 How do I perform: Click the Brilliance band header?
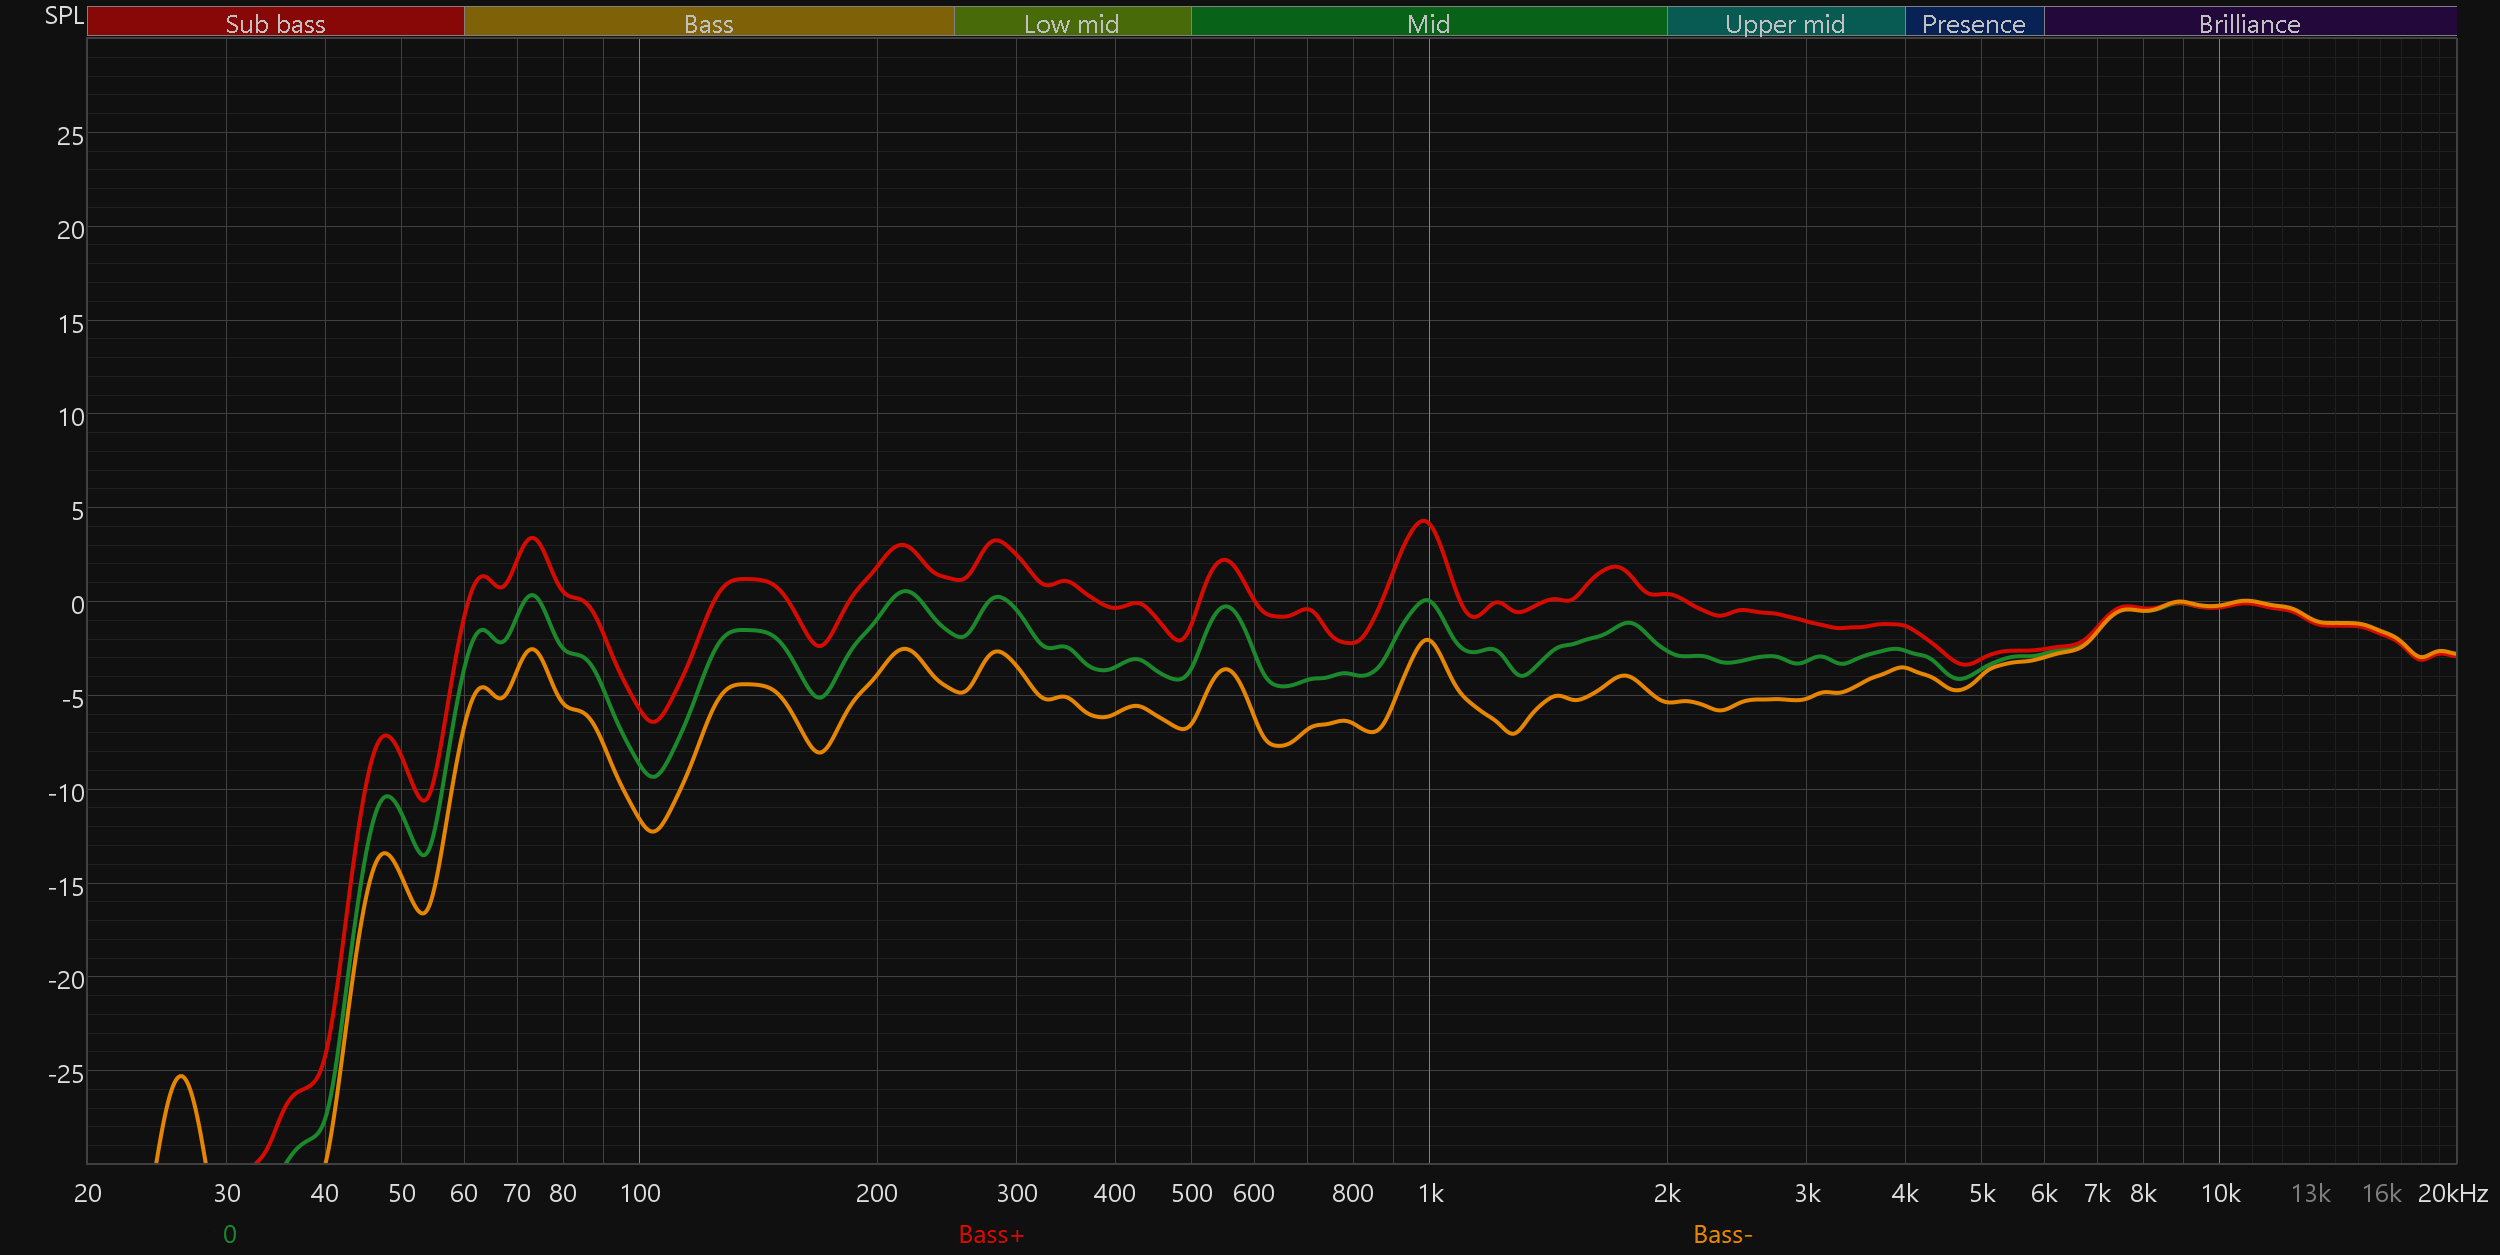click(2249, 23)
